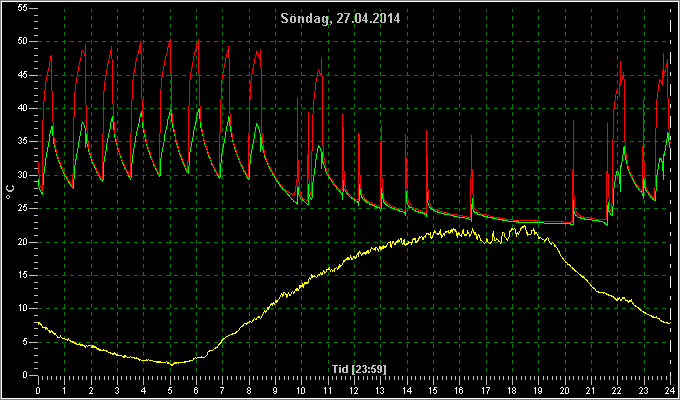Screen dimensions: 680x400
Task: Click the 30 value on temperature axis
Action: (x=23, y=175)
